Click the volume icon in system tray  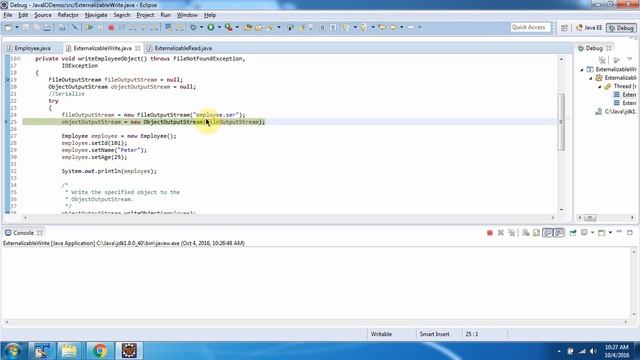click(593, 351)
